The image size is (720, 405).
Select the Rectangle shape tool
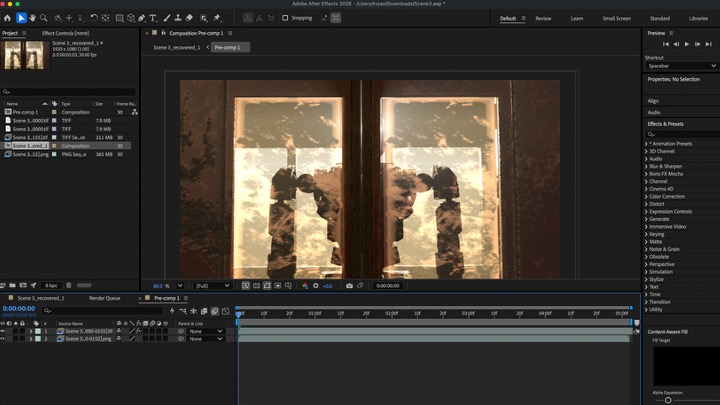click(x=119, y=18)
